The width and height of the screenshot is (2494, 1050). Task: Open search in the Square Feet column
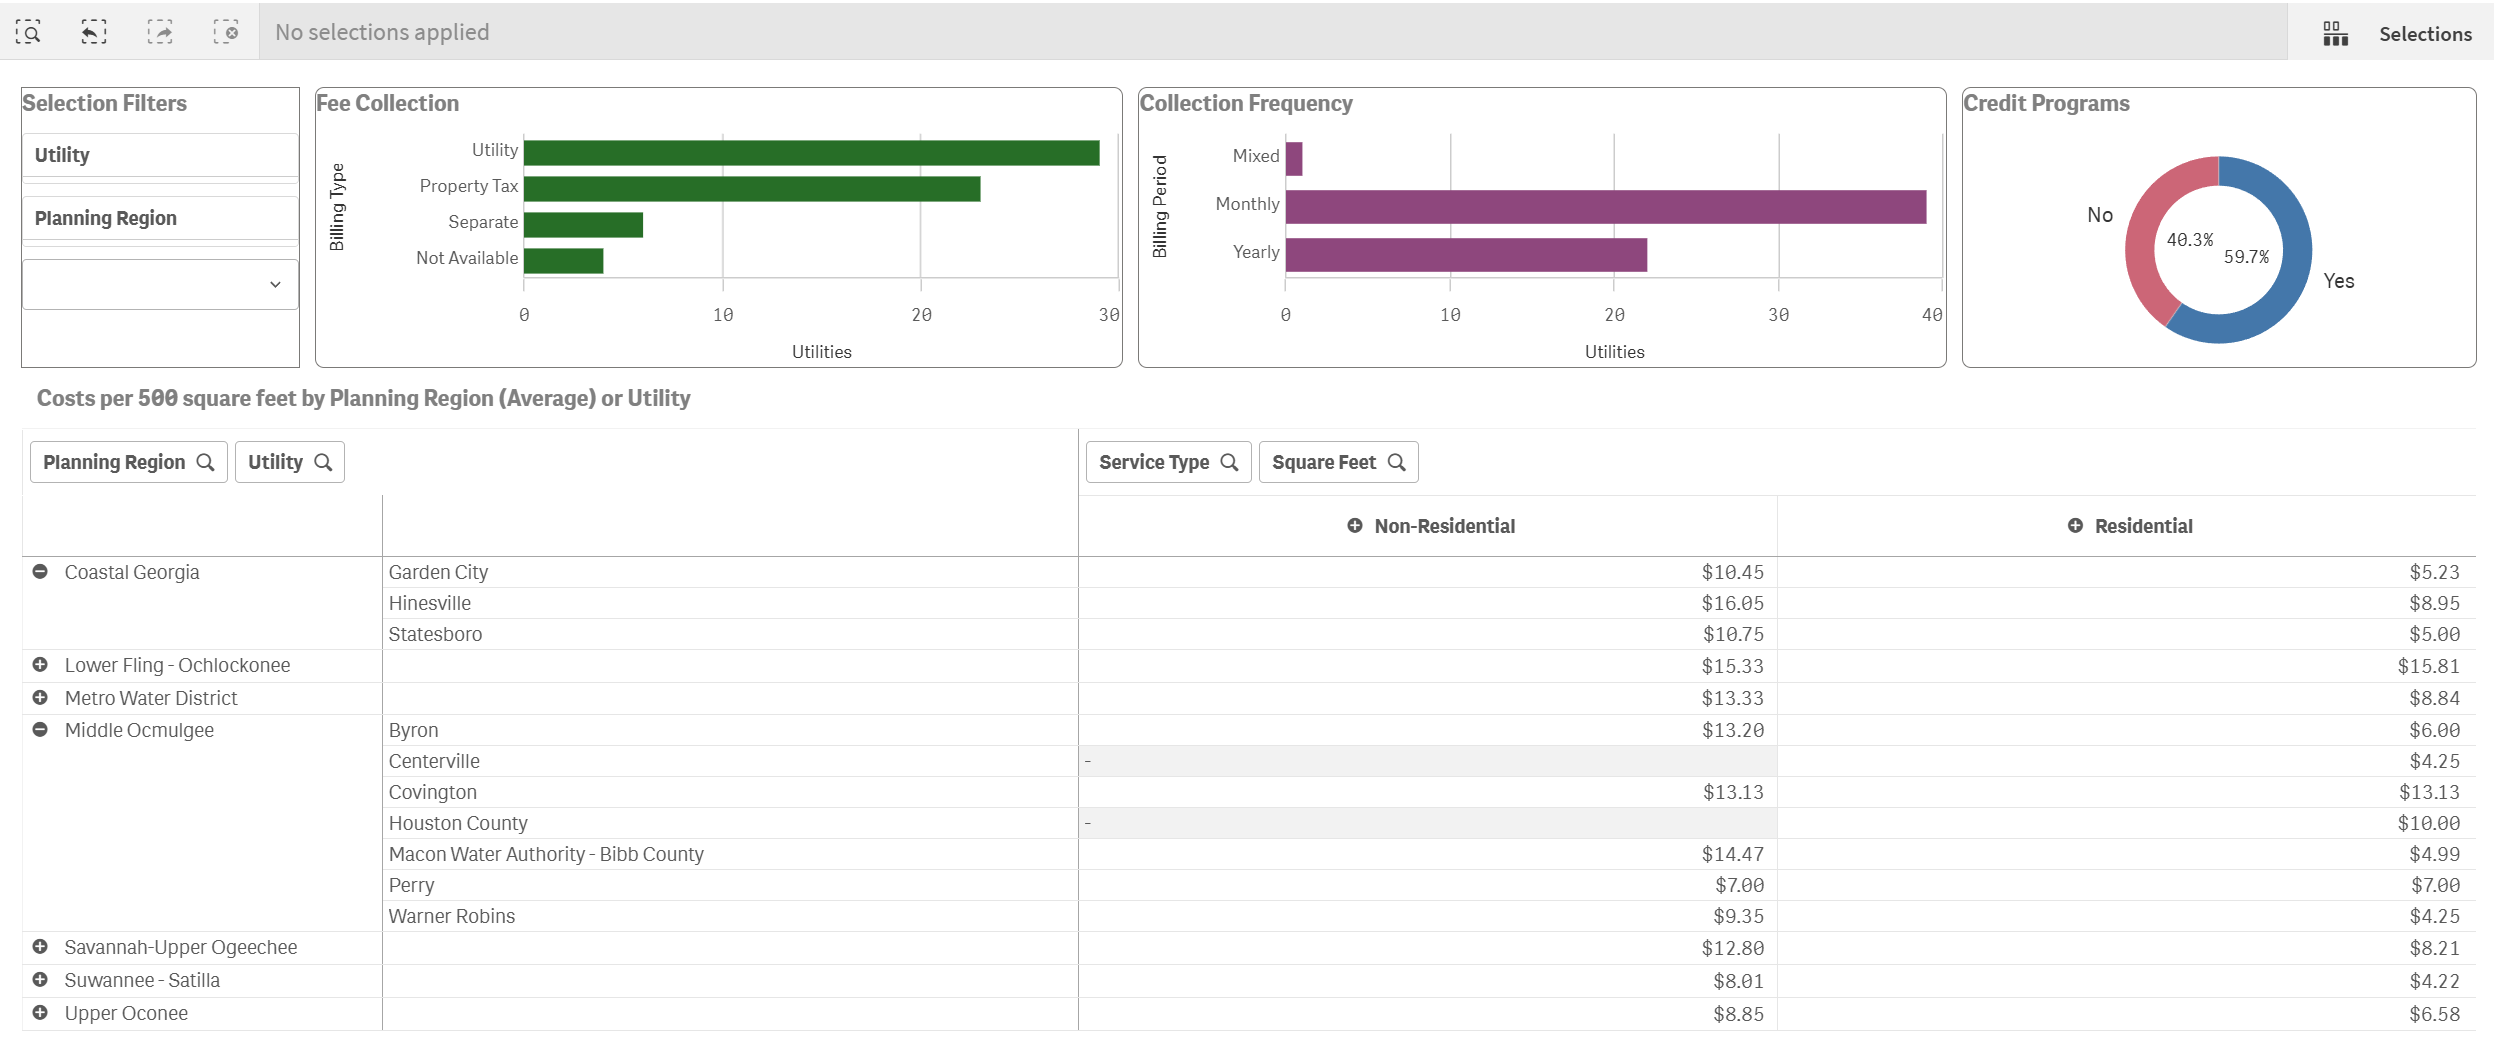point(1398,462)
